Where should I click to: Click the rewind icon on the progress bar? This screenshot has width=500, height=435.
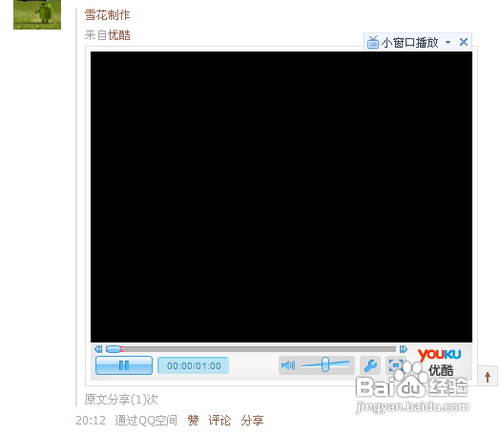click(98, 349)
